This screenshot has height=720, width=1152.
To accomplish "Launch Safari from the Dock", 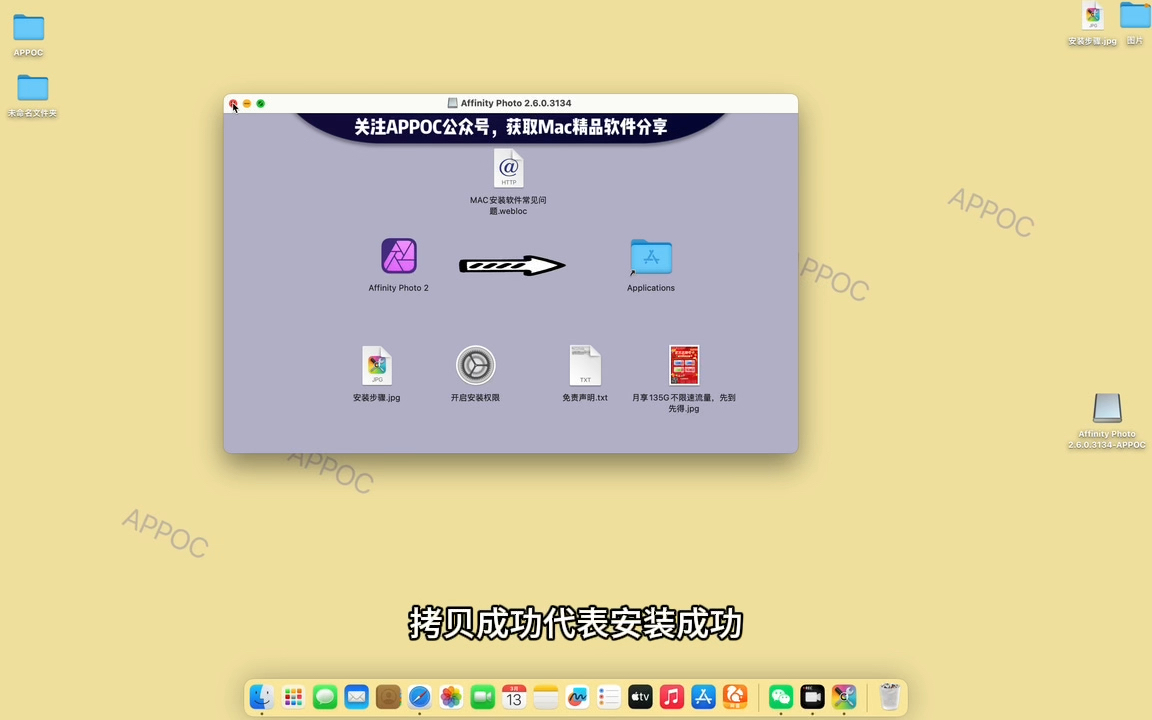I will pos(420,697).
